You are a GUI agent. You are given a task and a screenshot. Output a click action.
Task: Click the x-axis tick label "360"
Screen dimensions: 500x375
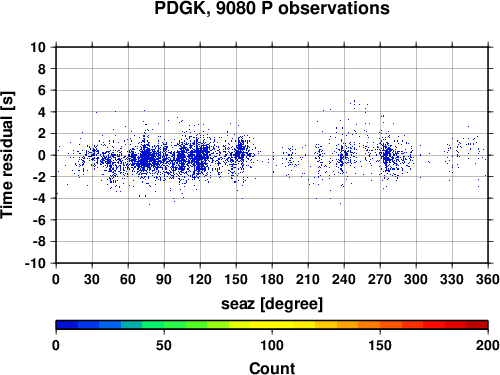tap(488, 279)
